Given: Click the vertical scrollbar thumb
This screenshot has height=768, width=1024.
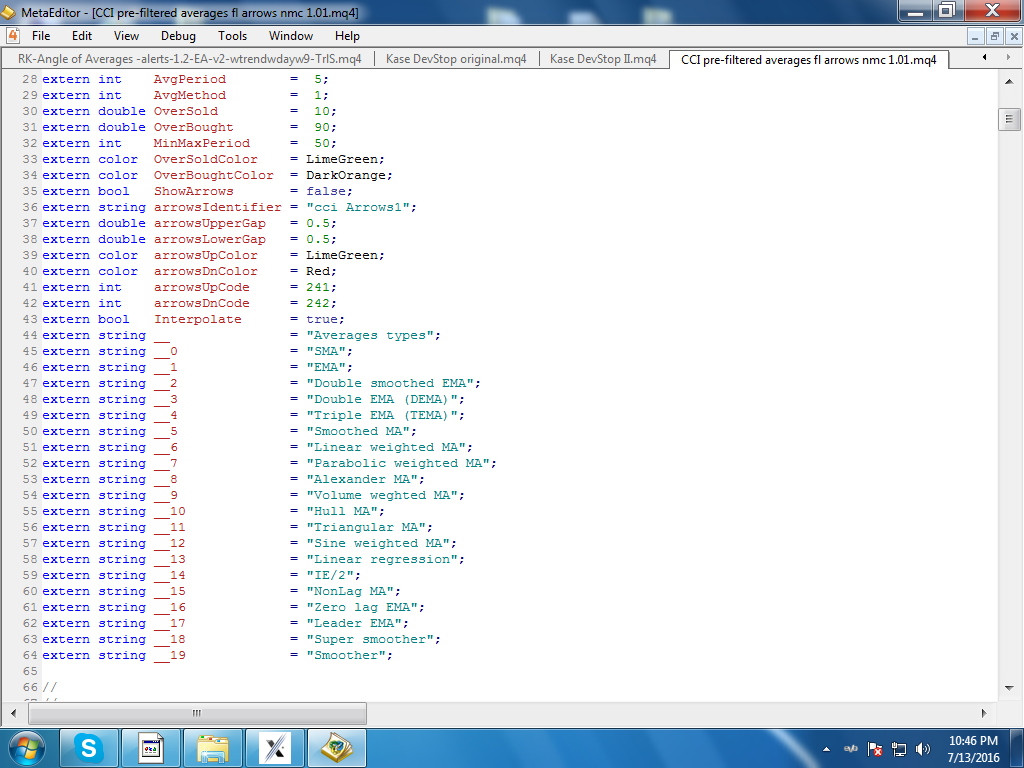Looking at the screenshot, I should pos(1009,119).
